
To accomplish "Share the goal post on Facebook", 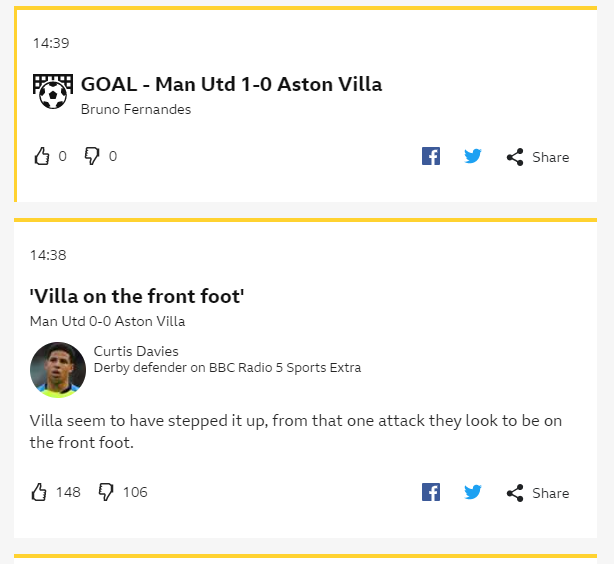I will click(x=431, y=156).
